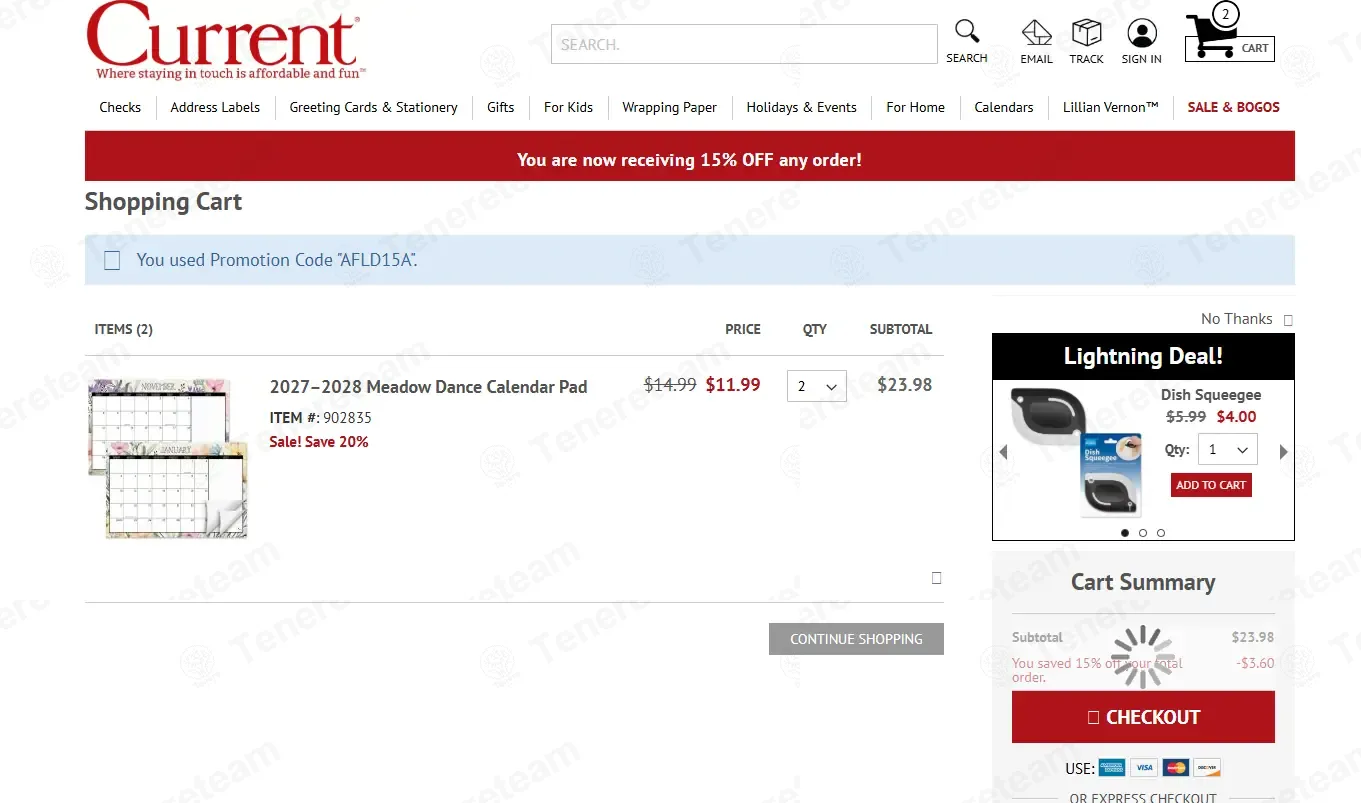This screenshot has height=803, width=1361.
Task: Open the SALE & BOGOS menu
Action: 1233,107
